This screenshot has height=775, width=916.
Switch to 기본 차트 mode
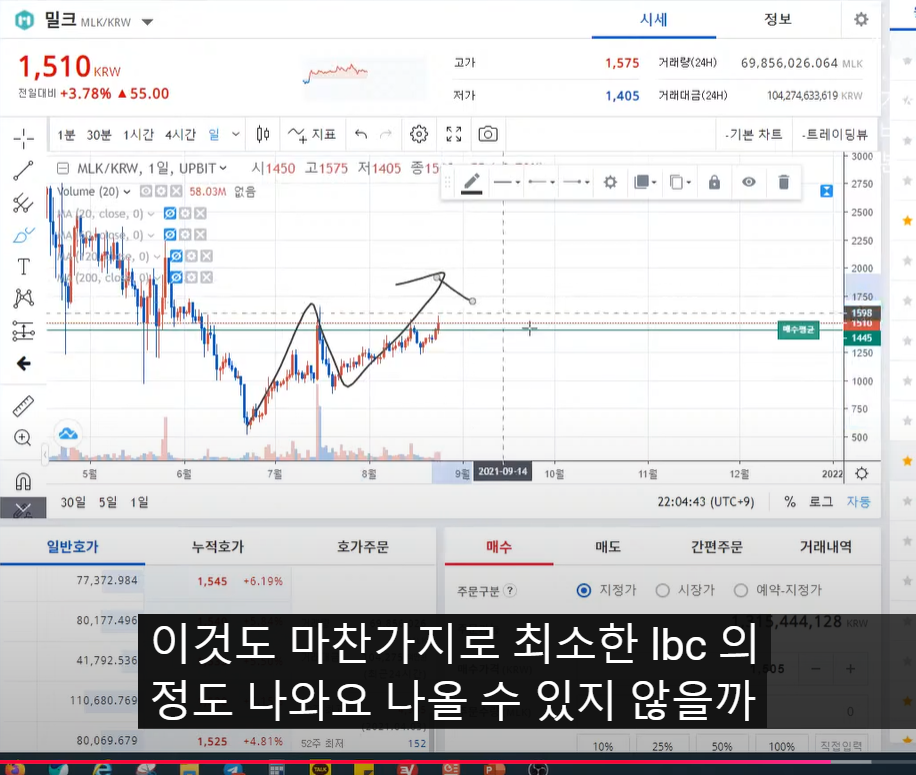[754, 134]
